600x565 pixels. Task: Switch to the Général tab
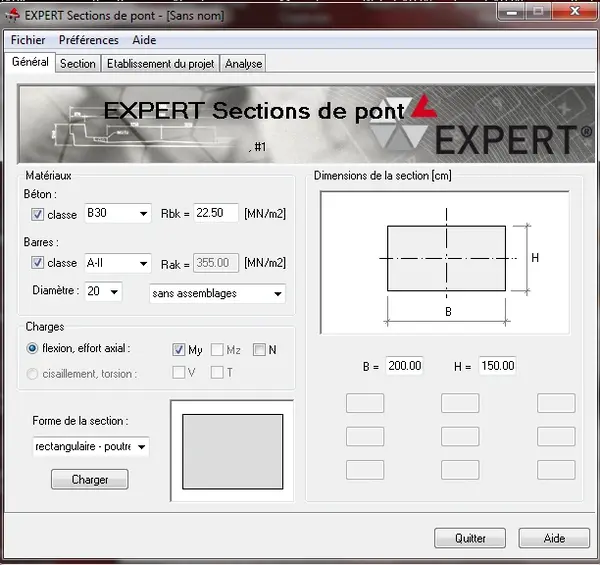[x=30, y=62]
